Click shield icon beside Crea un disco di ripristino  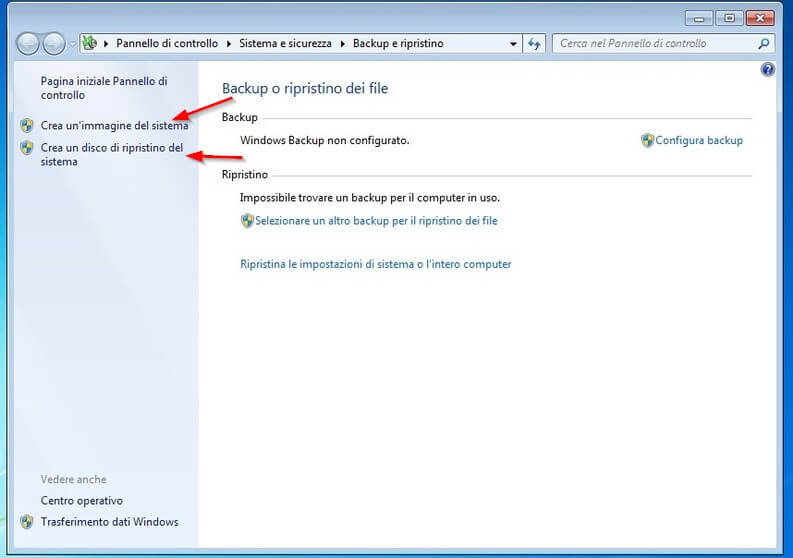27,147
